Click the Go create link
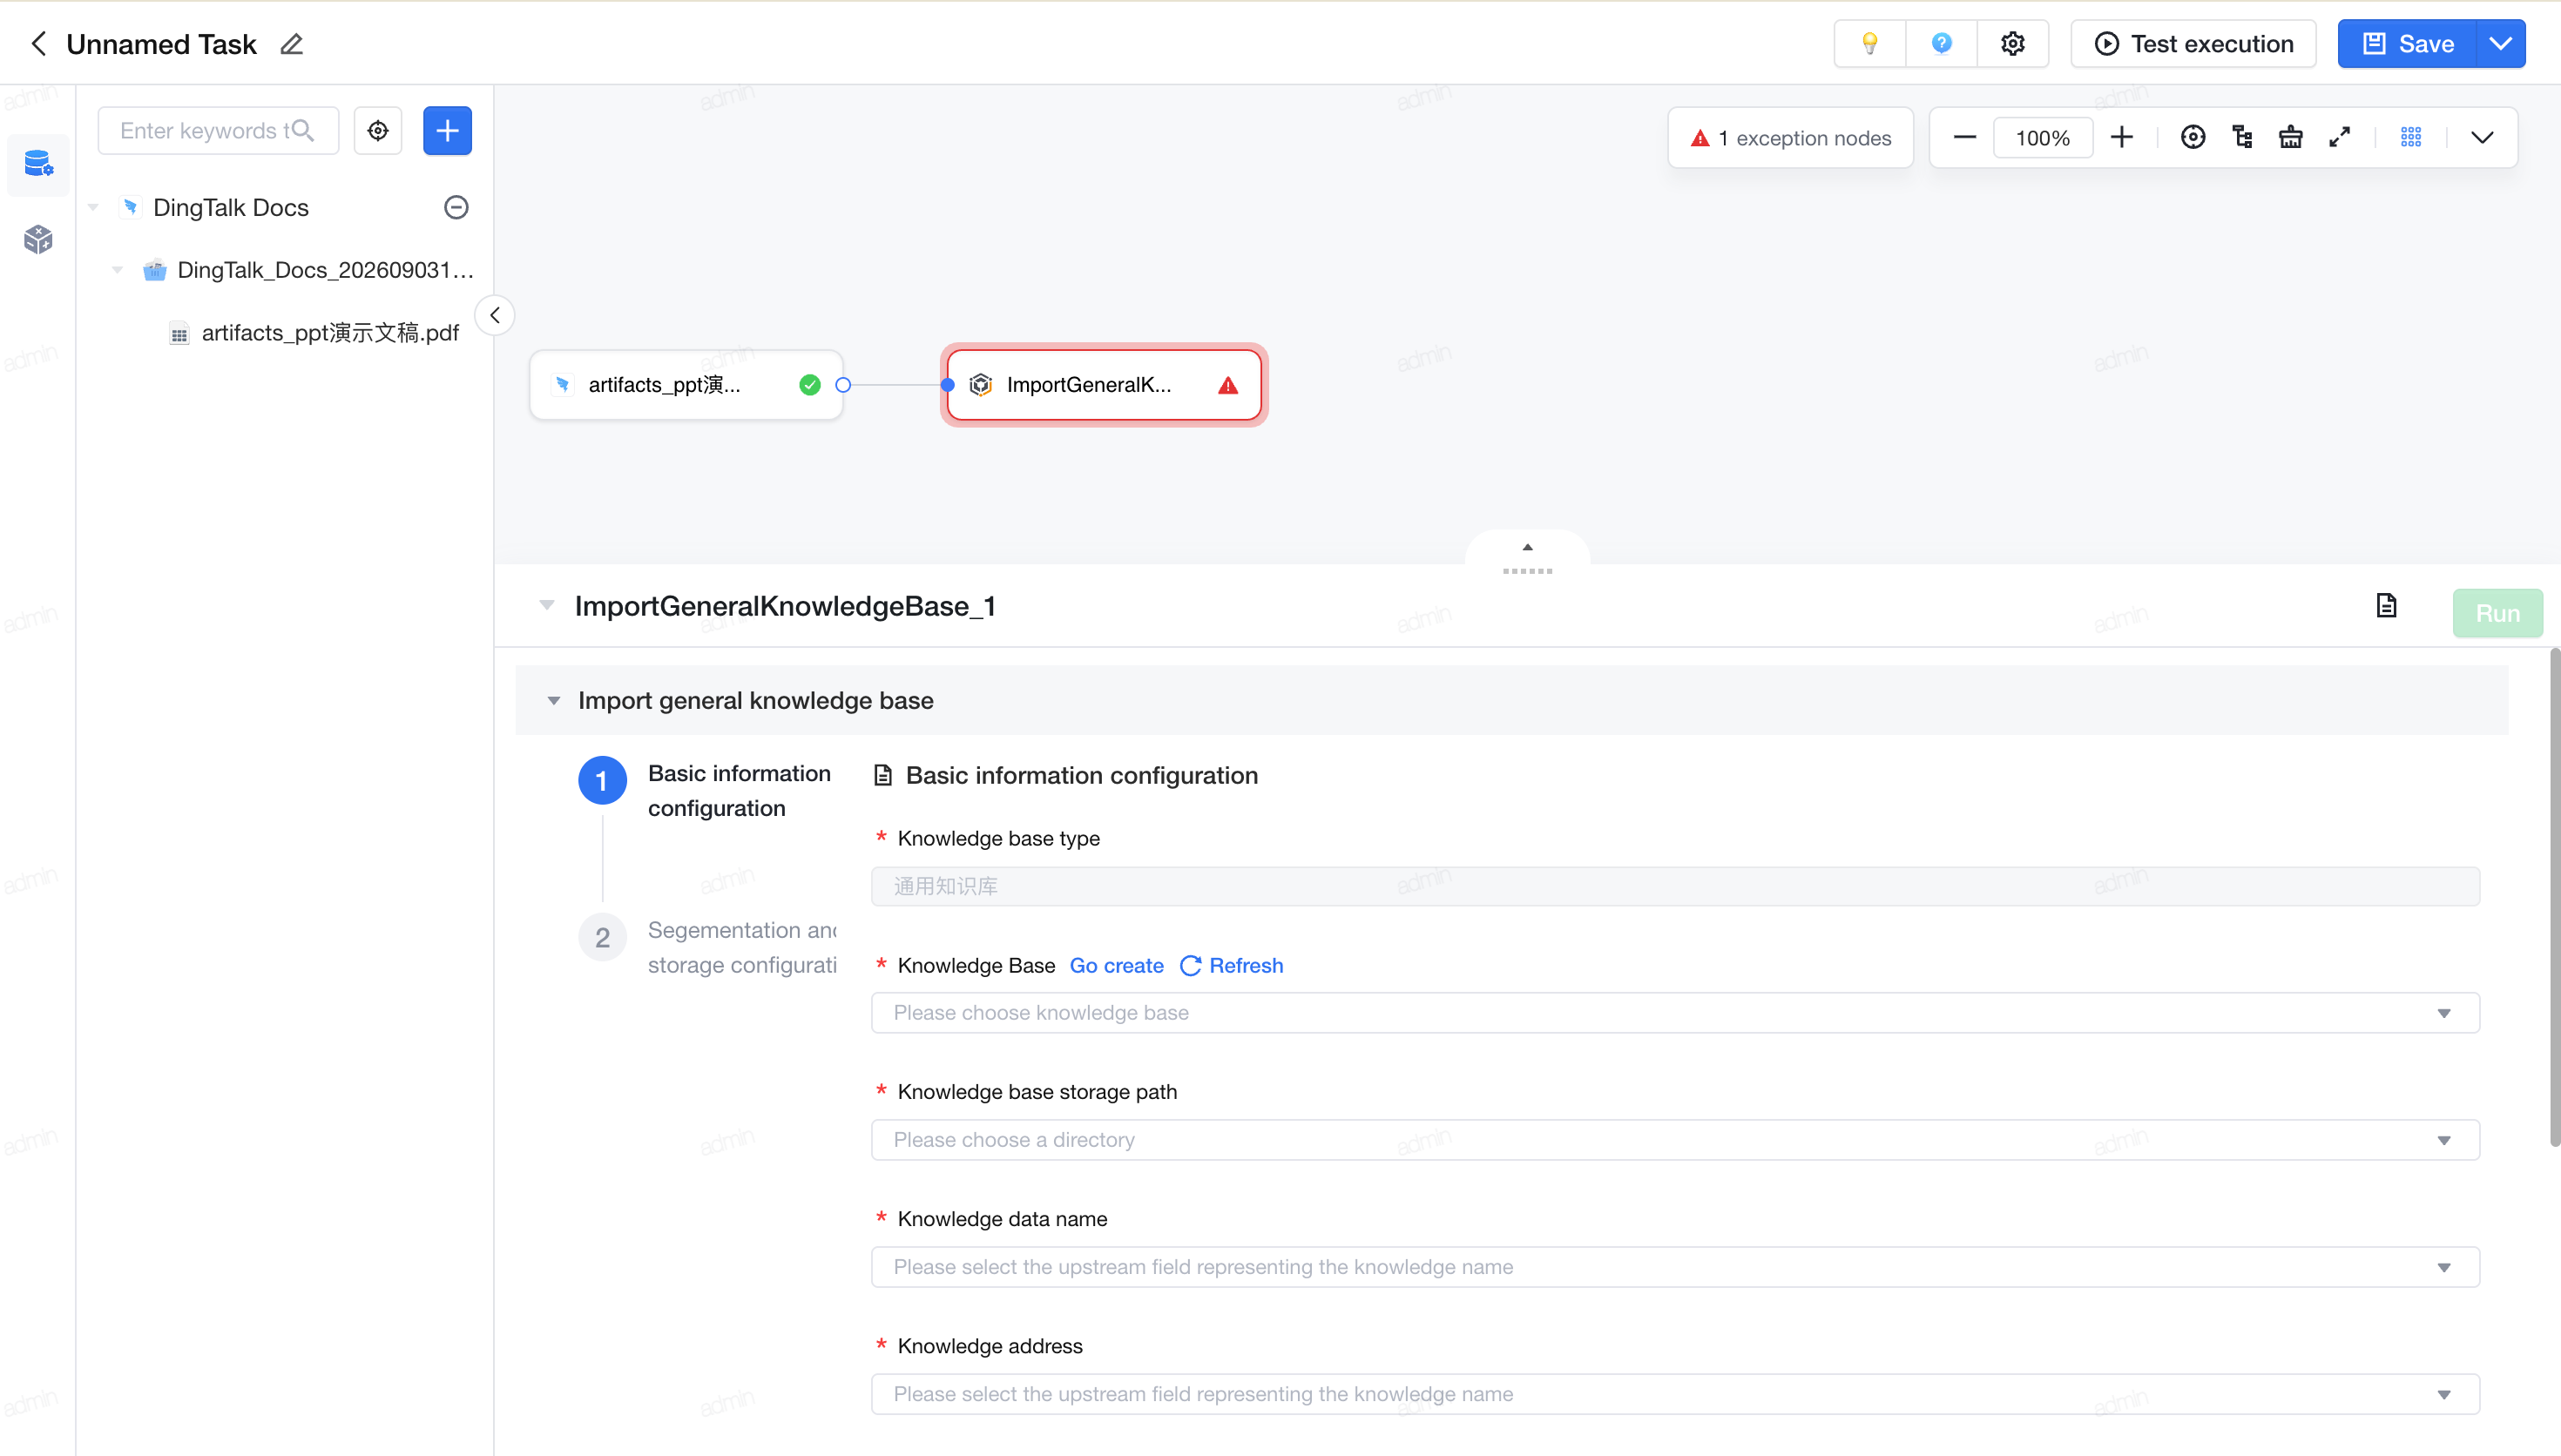 (x=1116, y=966)
